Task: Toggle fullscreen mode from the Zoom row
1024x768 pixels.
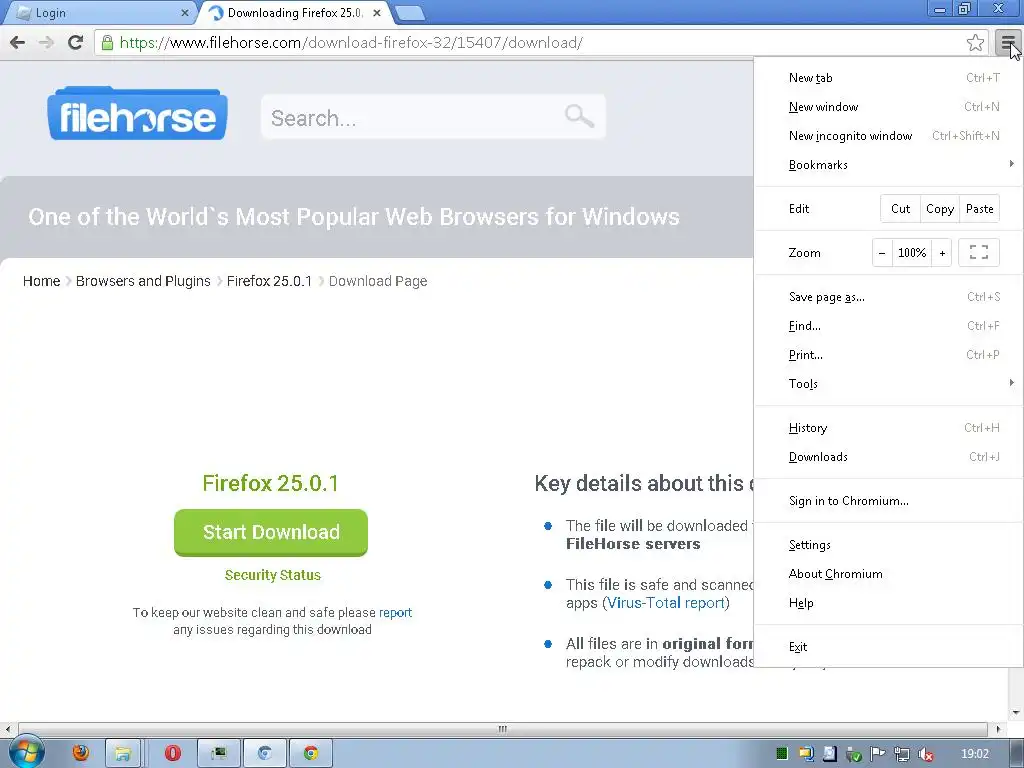Action: pos(978,253)
